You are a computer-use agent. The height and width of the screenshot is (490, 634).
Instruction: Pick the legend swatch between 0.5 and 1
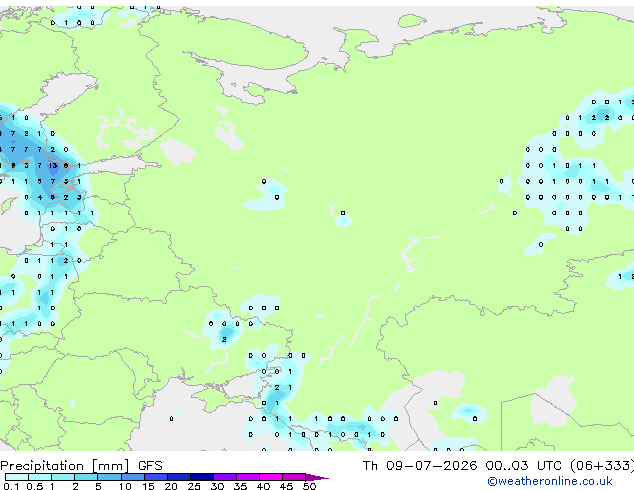40,477
